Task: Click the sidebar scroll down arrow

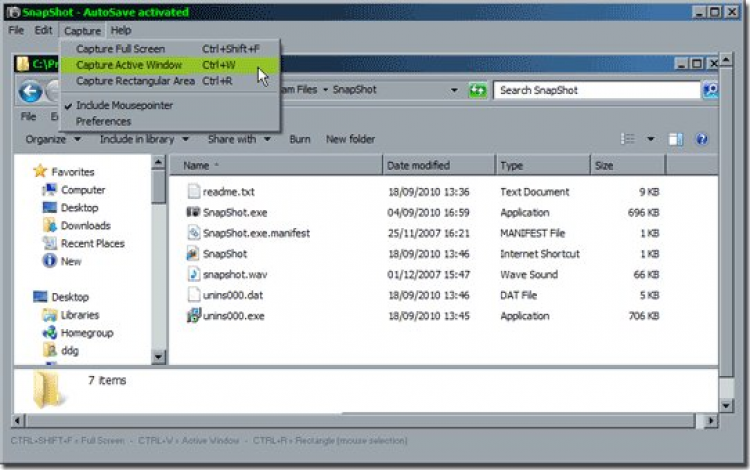Action: pos(158,357)
